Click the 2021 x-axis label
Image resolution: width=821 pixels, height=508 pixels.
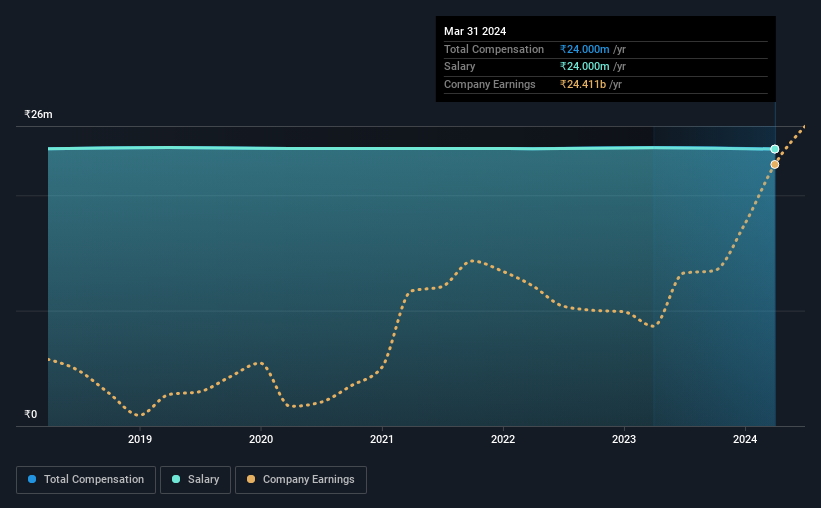pos(382,439)
